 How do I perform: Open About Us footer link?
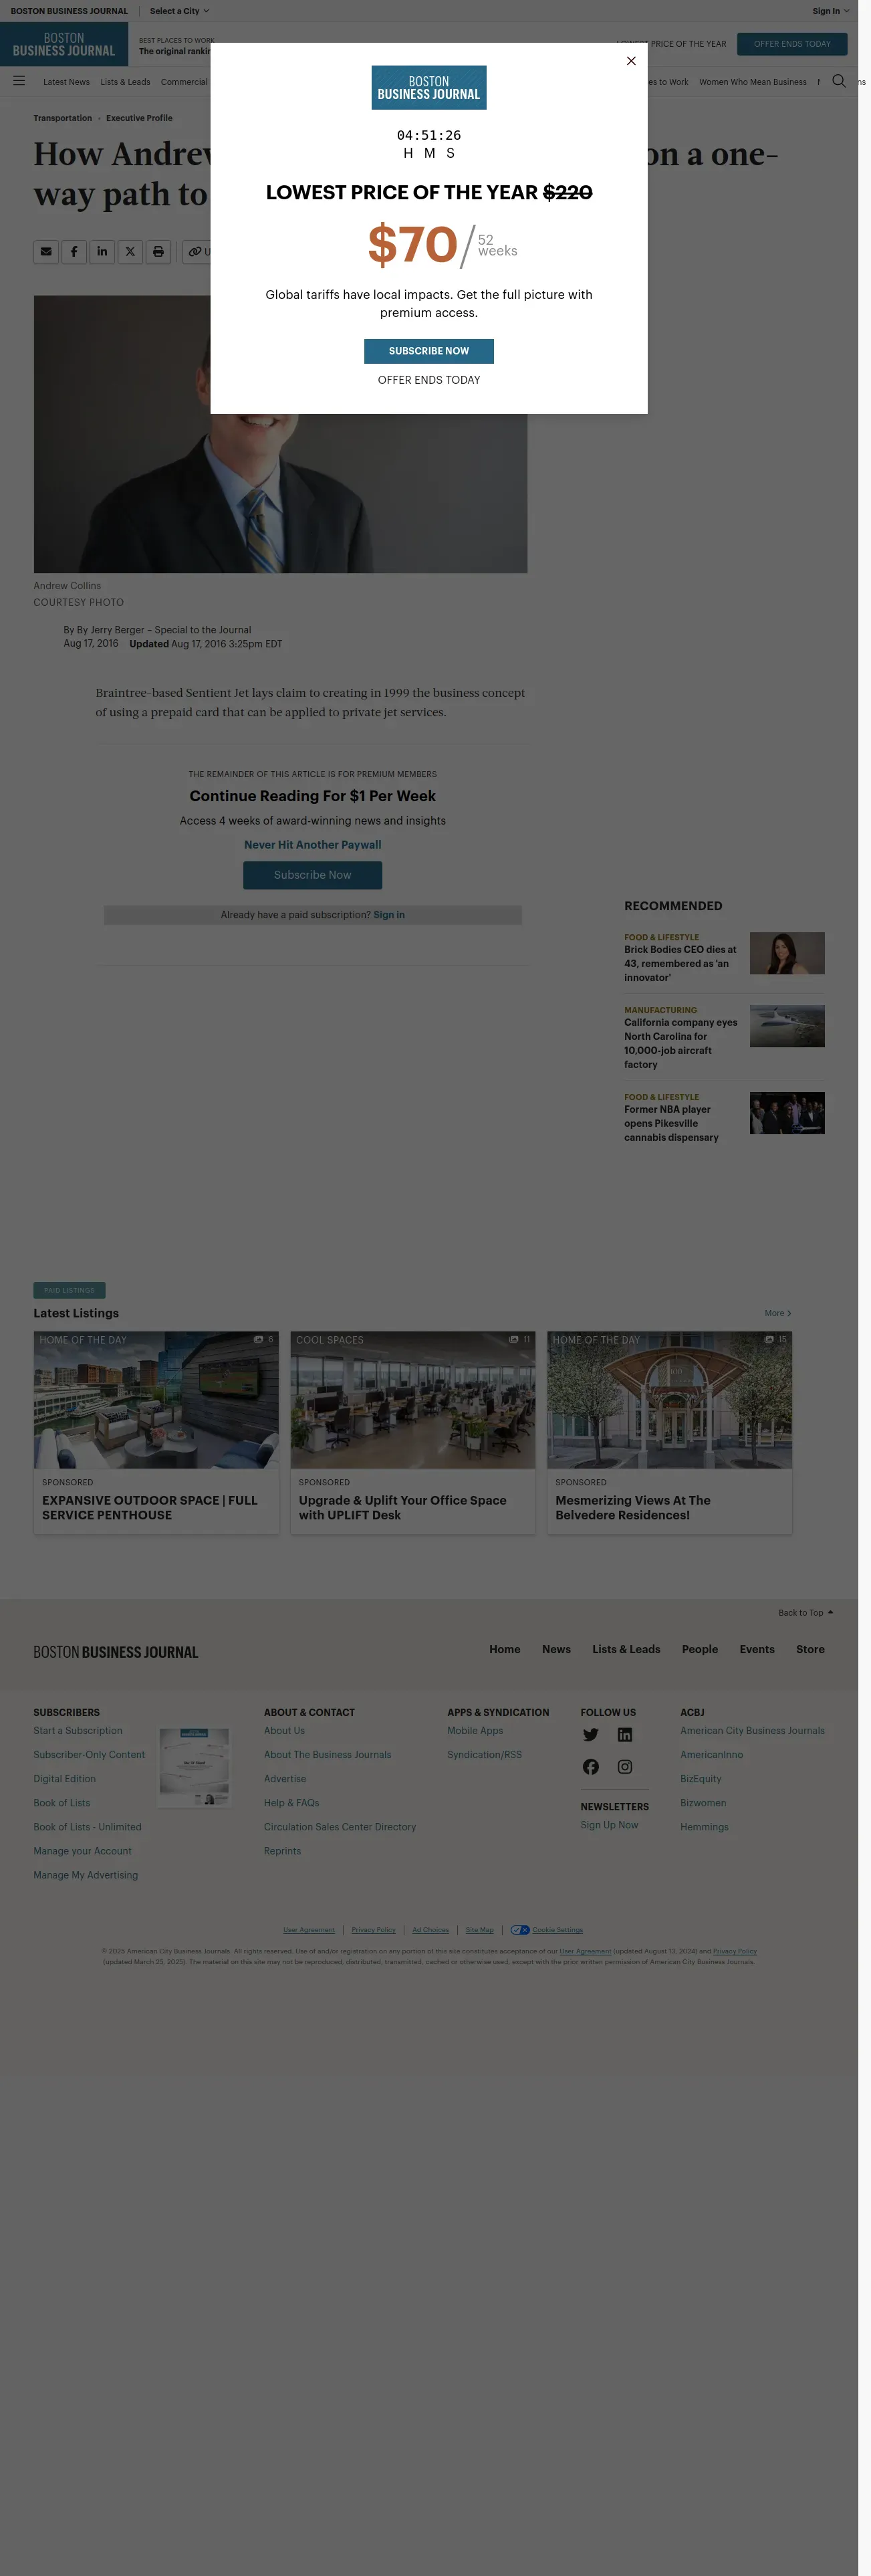(x=285, y=1731)
